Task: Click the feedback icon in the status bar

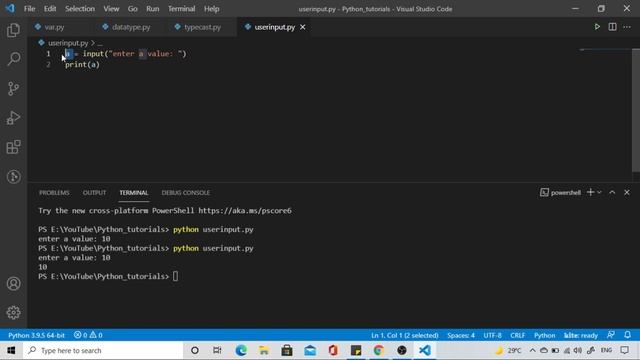Action: (x=611, y=335)
